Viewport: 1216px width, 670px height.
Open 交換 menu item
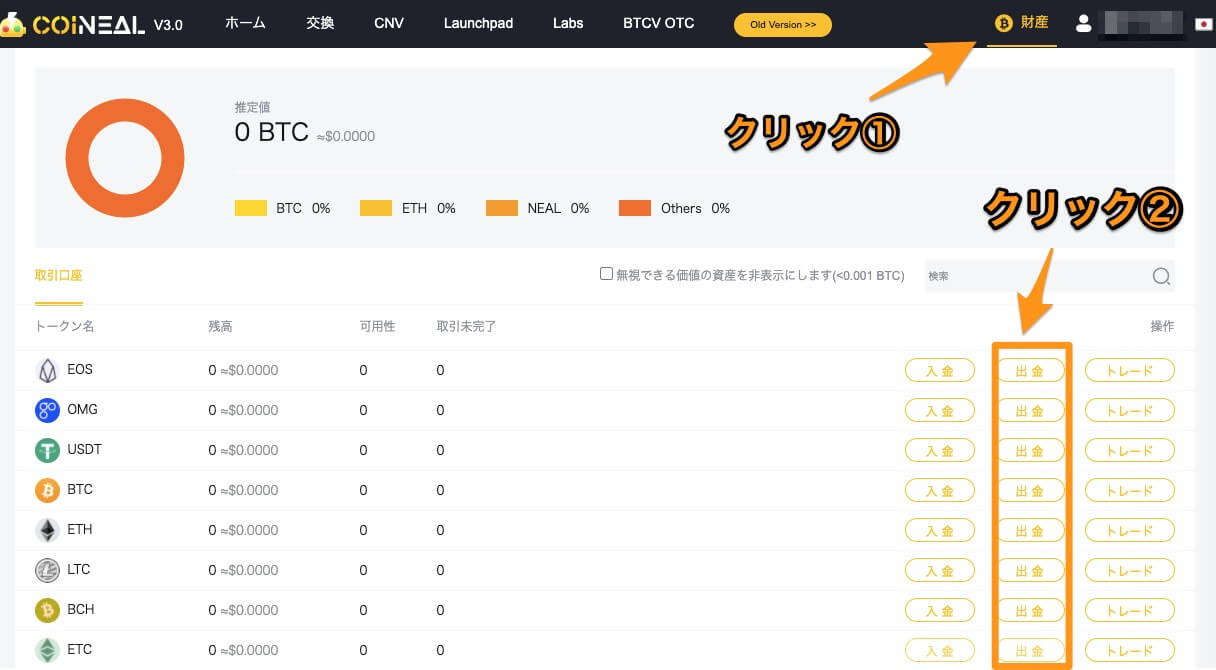[x=320, y=23]
